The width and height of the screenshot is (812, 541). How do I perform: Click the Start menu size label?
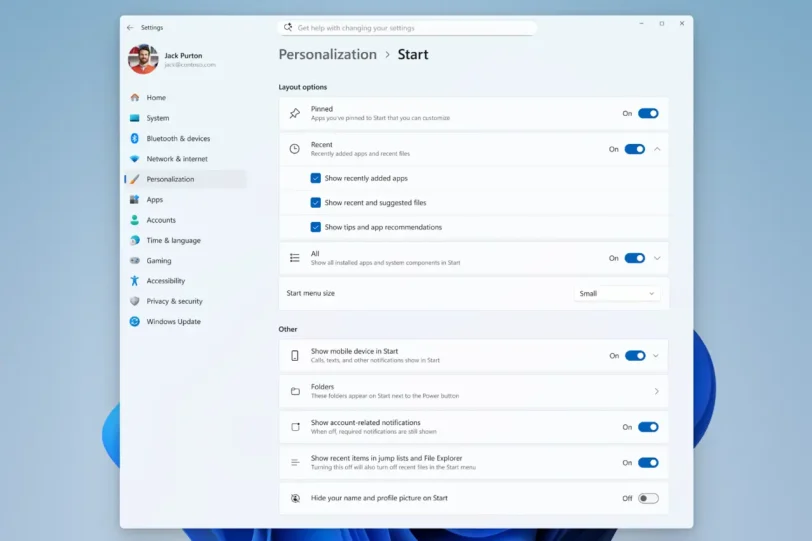click(311, 293)
